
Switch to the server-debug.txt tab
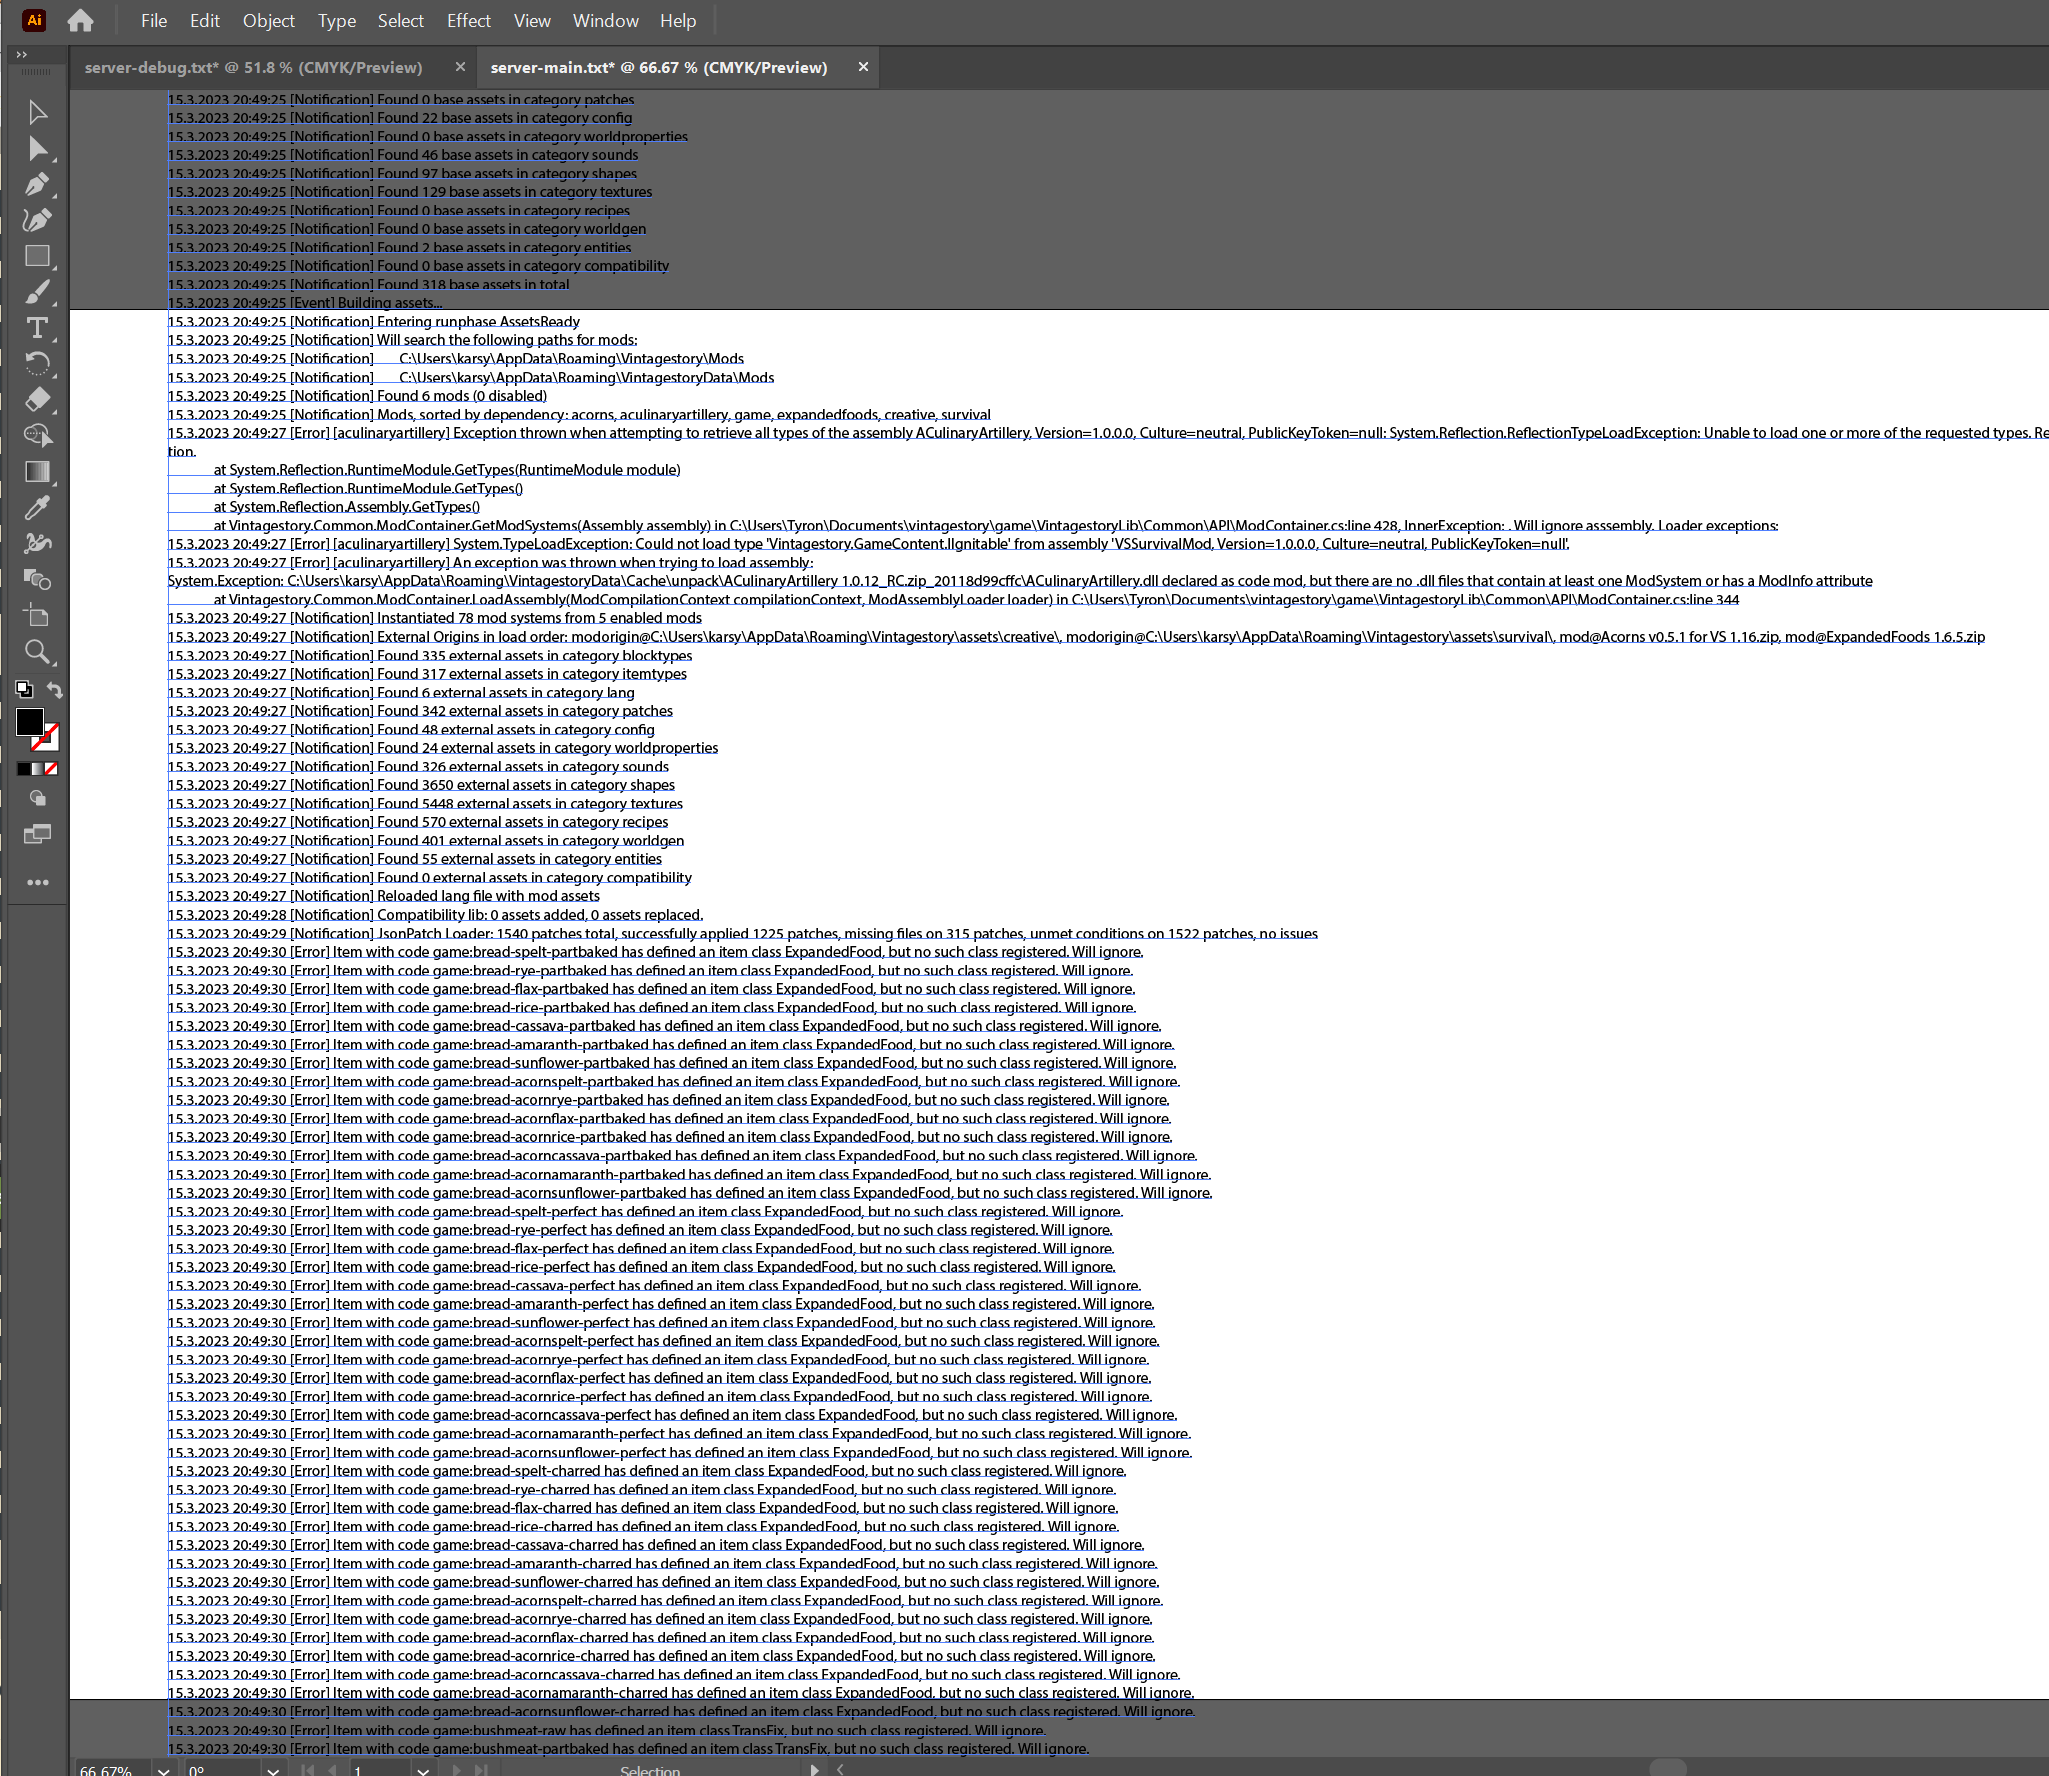tap(253, 67)
